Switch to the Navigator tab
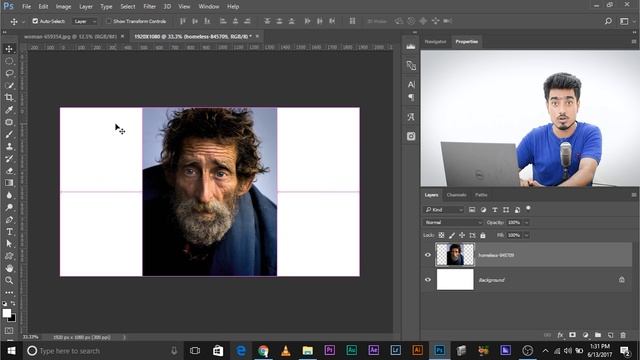640x360 pixels. tap(436, 42)
